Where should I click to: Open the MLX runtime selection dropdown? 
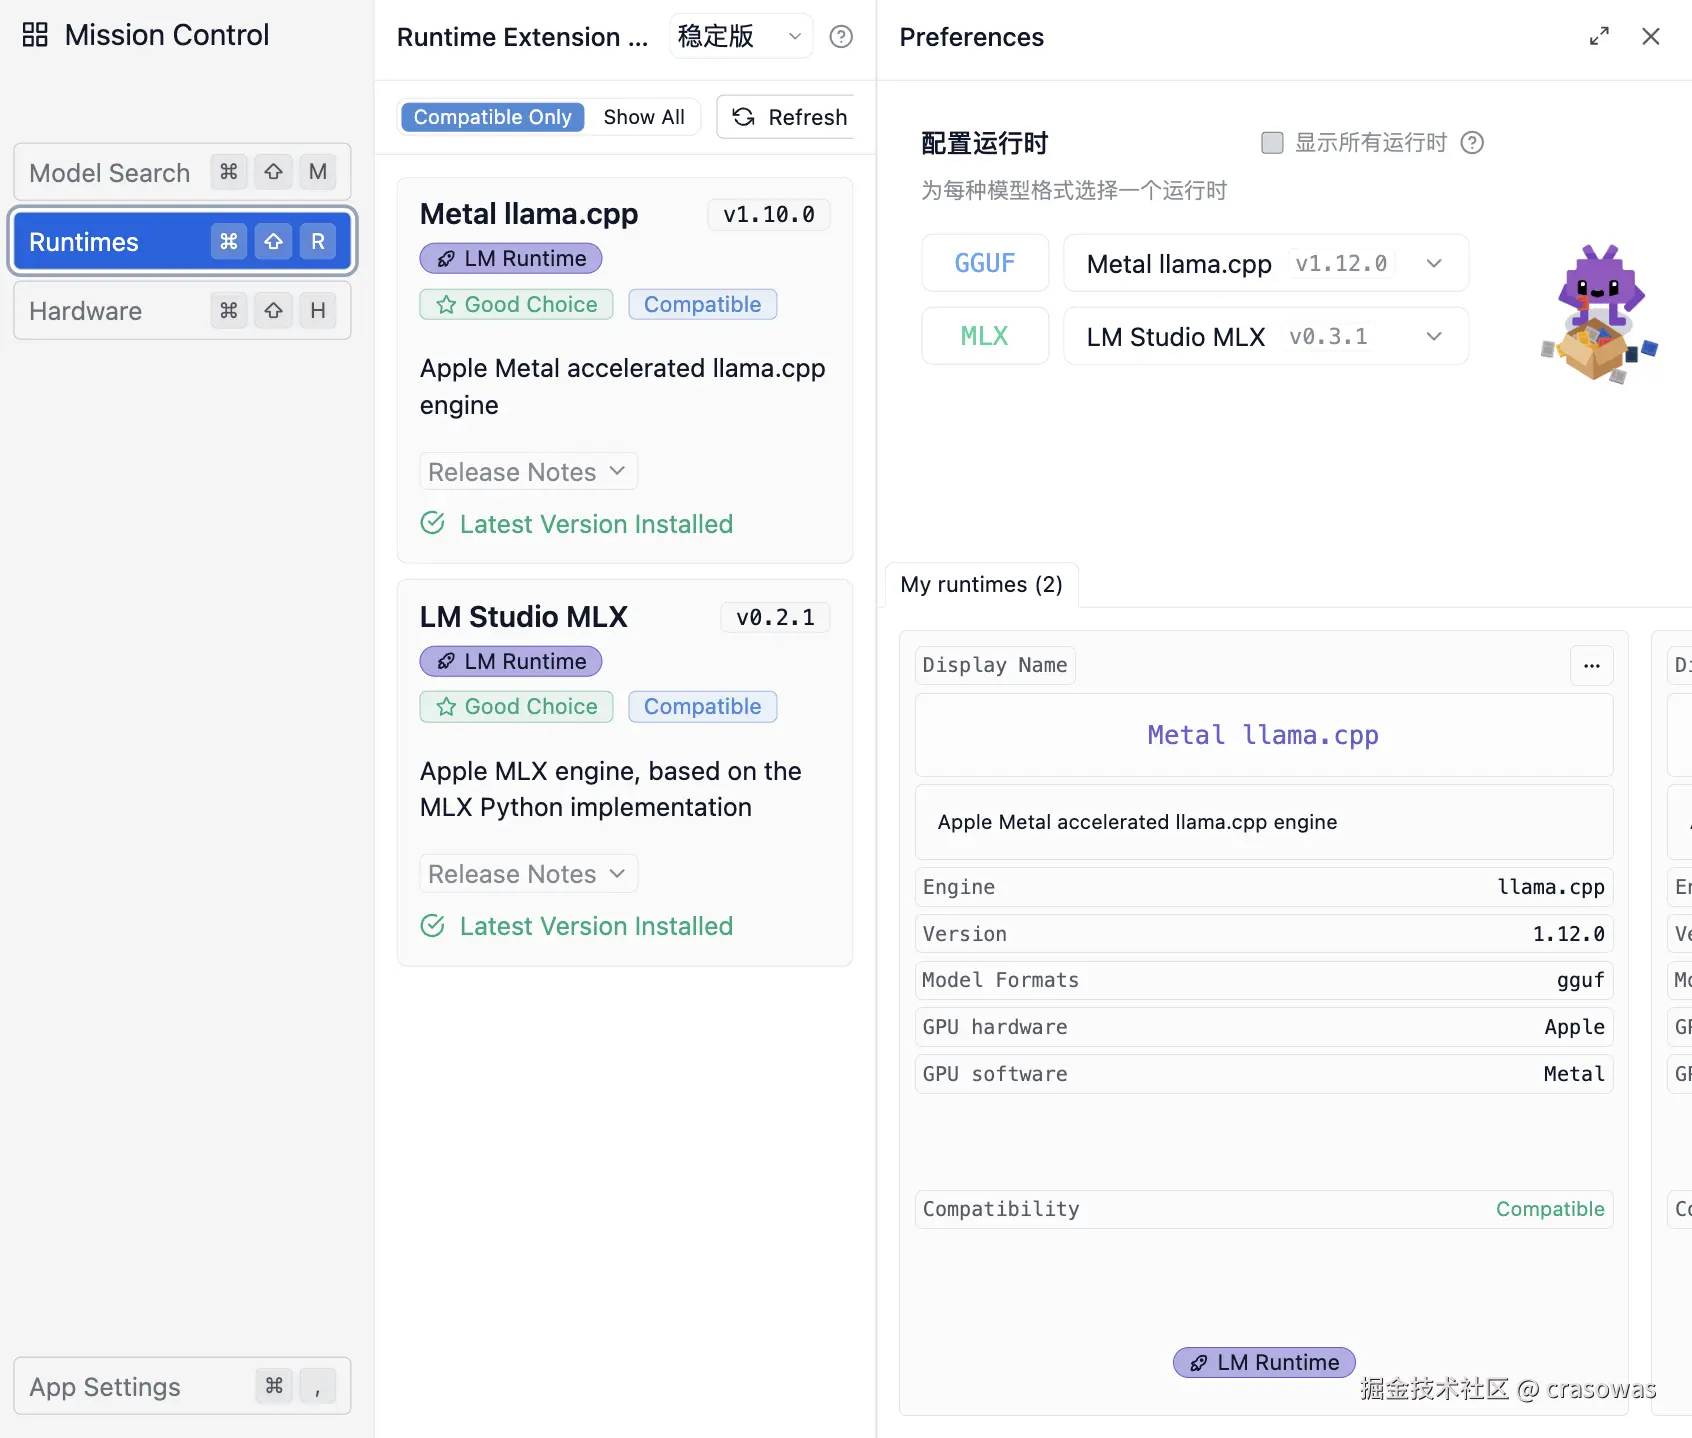tap(1265, 337)
